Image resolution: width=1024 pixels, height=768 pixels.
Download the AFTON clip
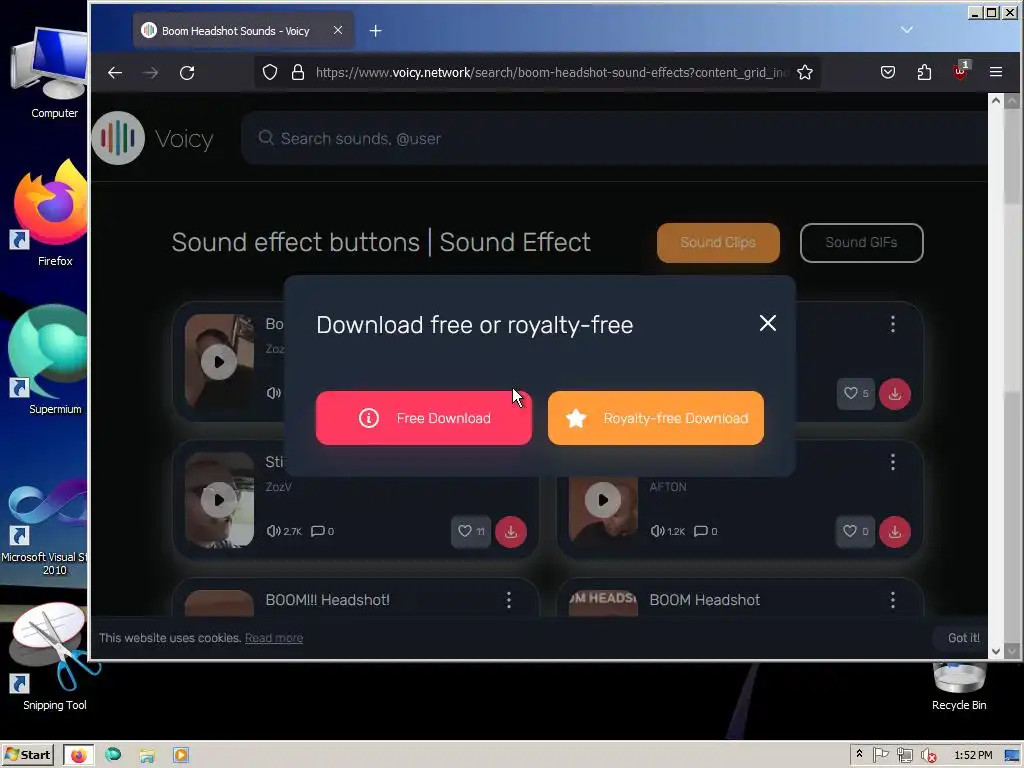(x=895, y=532)
